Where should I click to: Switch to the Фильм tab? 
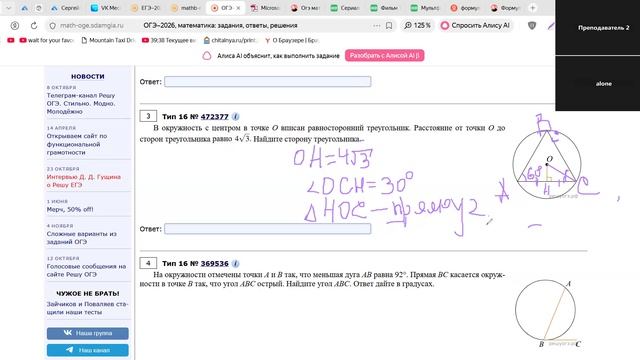pyautogui.click(x=384, y=8)
